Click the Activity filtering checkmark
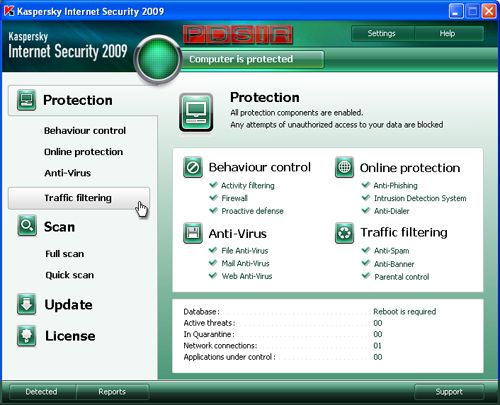 (x=213, y=184)
